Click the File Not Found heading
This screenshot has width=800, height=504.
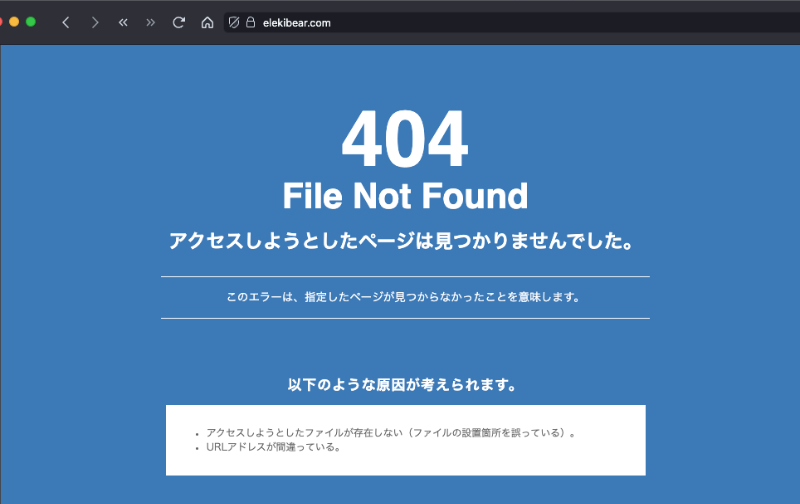[404, 196]
